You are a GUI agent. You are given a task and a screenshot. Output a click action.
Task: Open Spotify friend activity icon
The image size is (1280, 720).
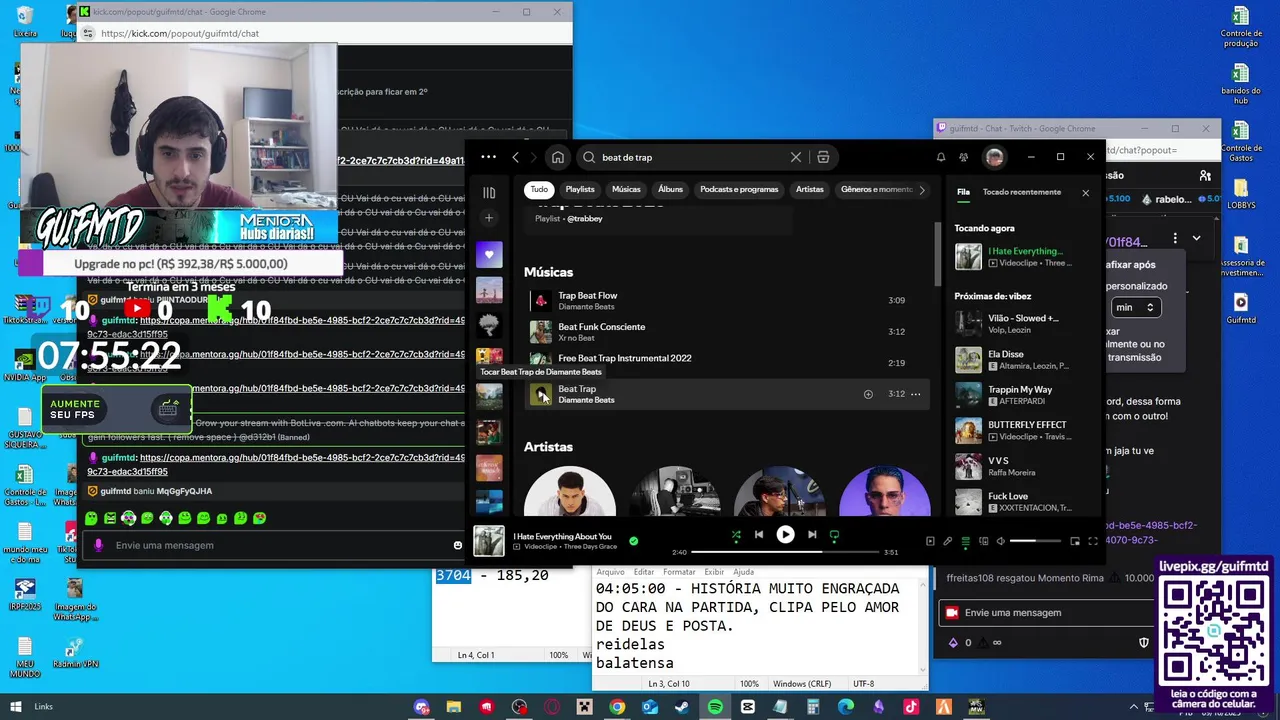pos(963,157)
